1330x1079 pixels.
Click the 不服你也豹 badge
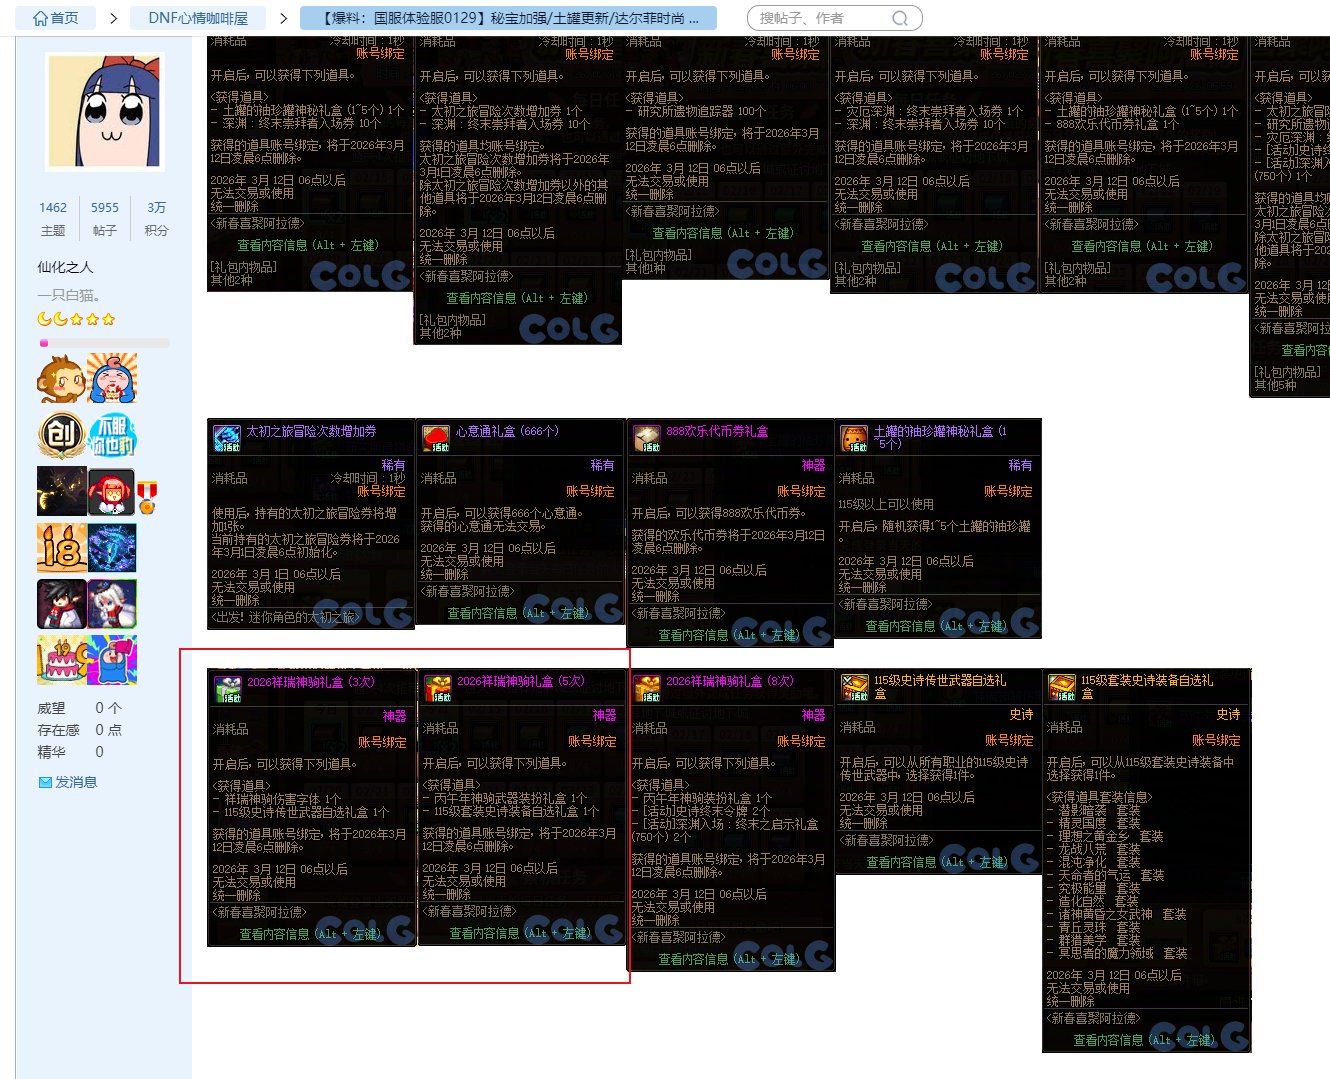(112, 435)
